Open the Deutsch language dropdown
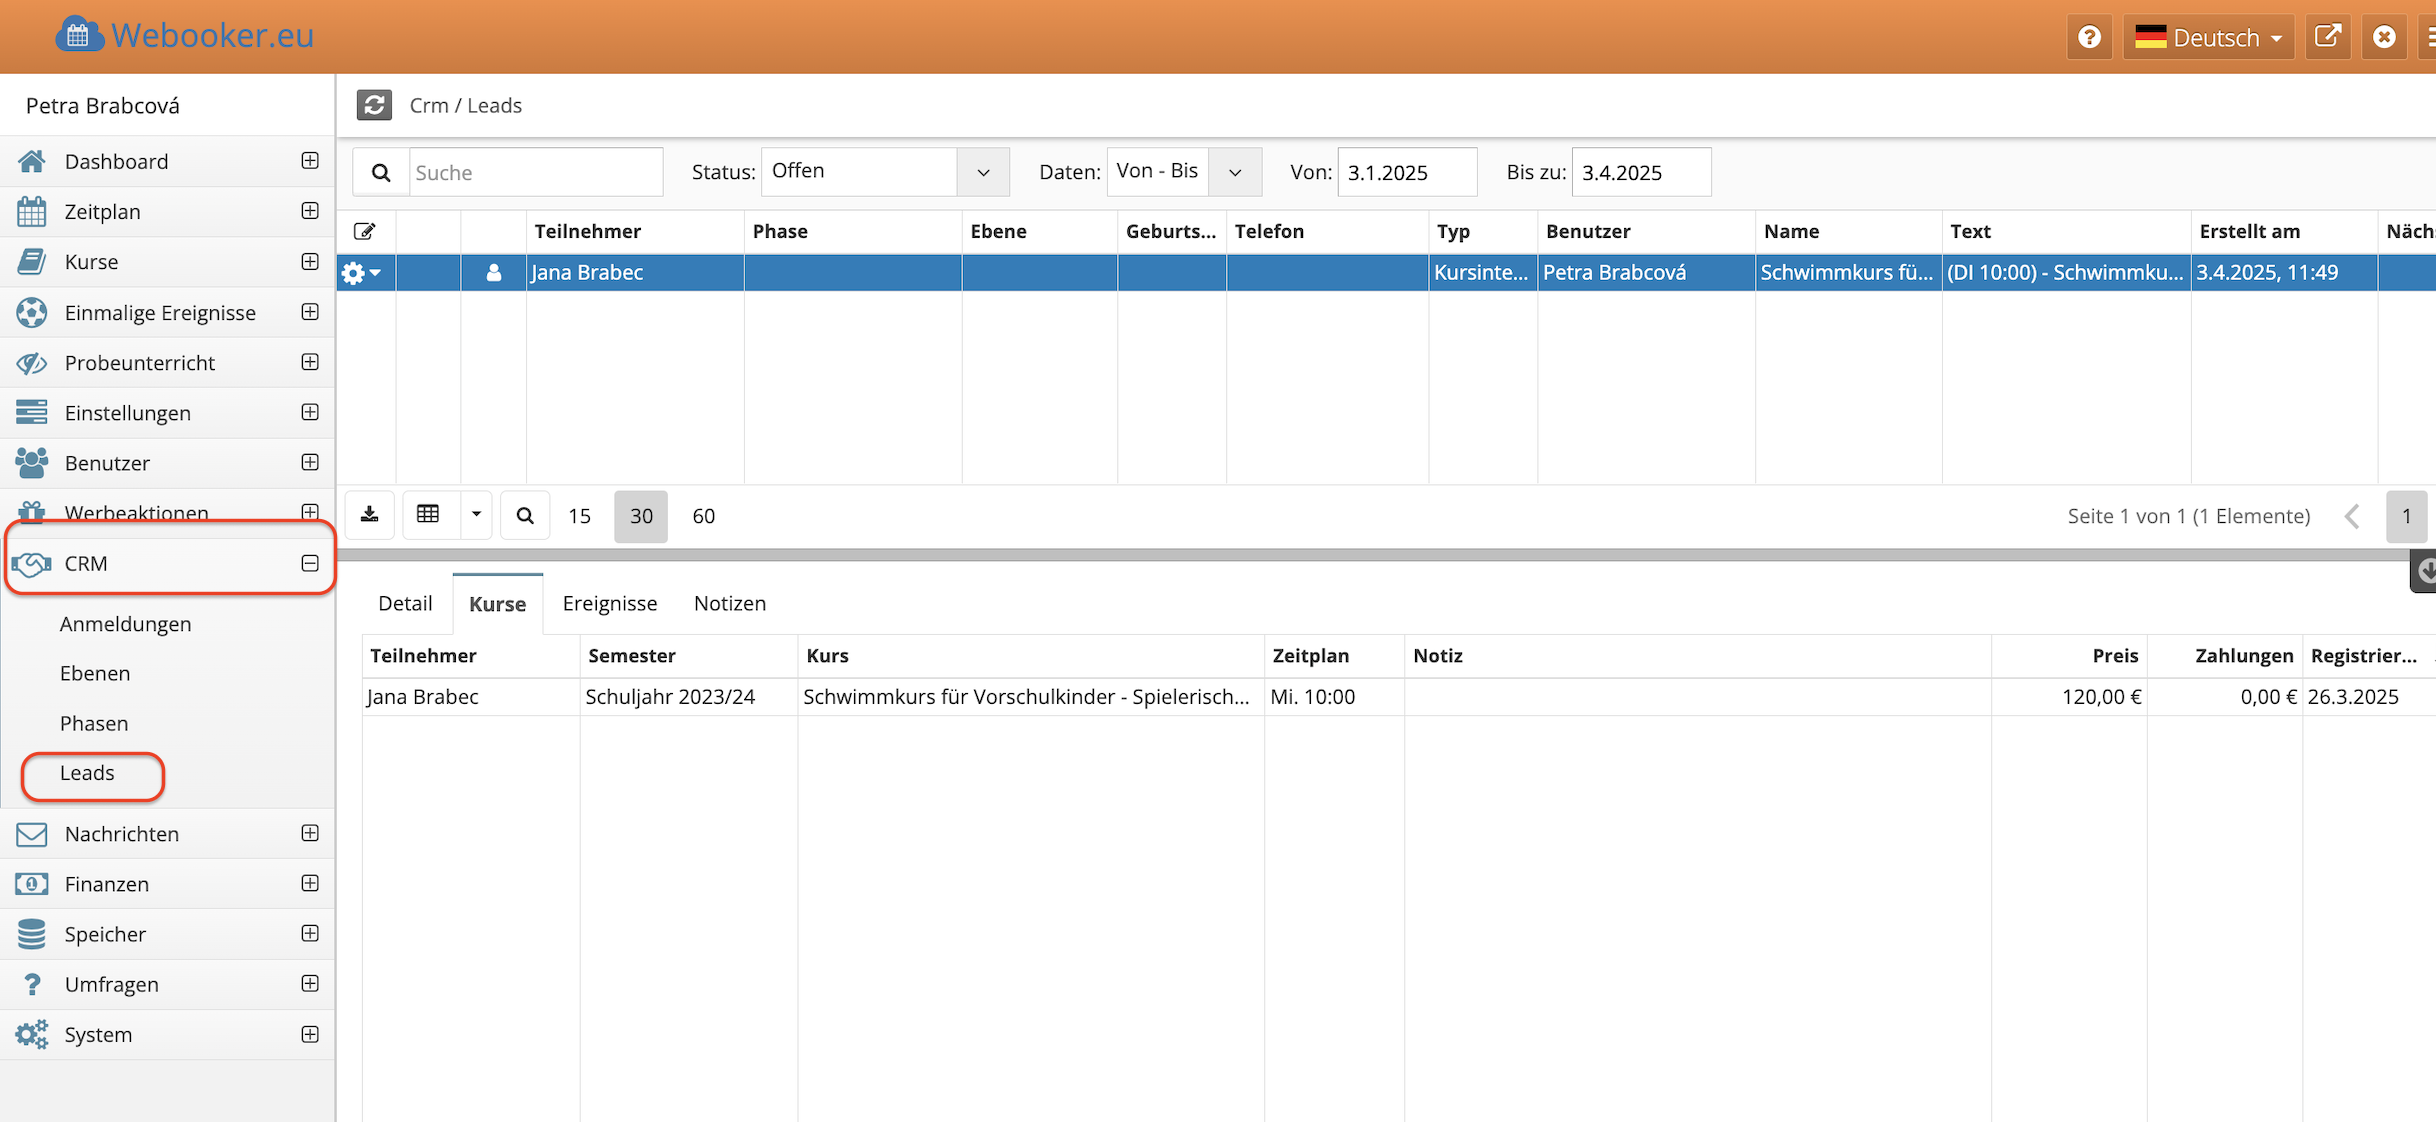Image resolution: width=2436 pixels, height=1122 pixels. [2208, 37]
